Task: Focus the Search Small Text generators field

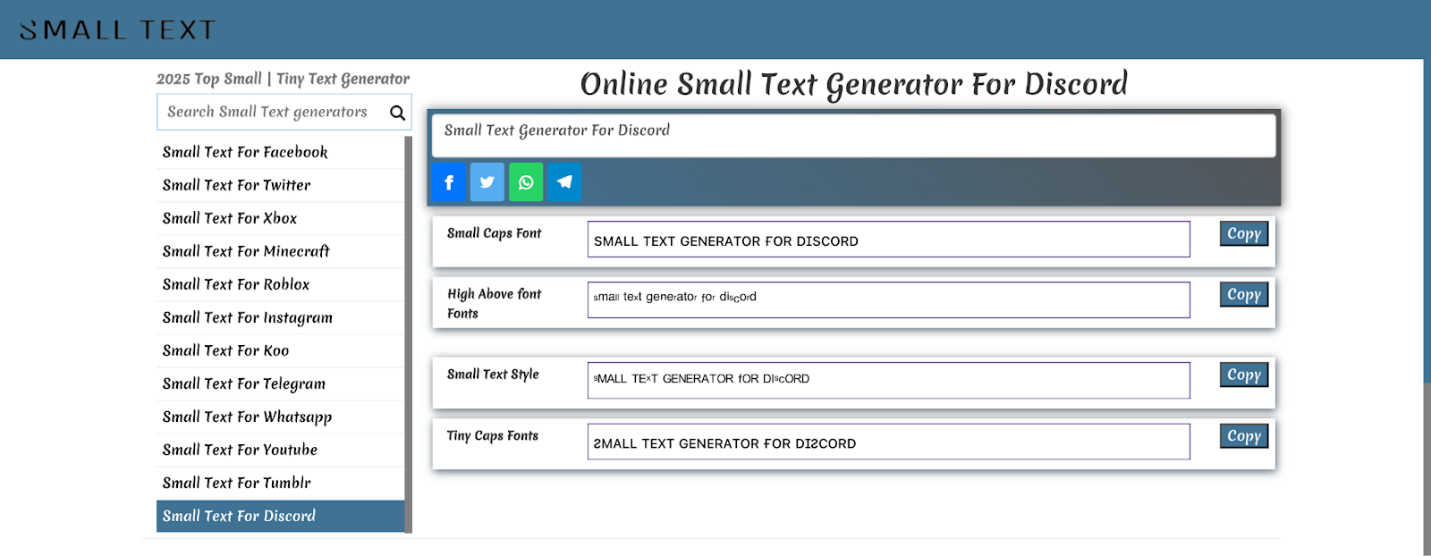Action: (284, 112)
